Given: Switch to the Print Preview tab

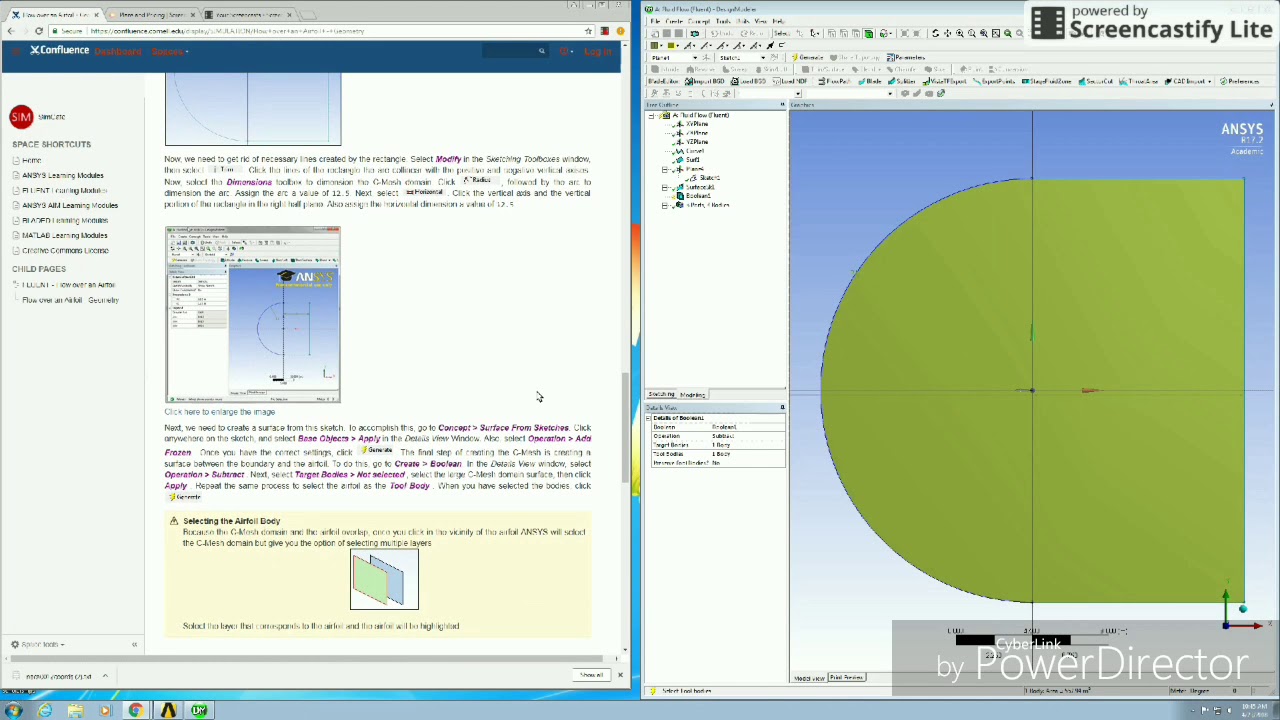Looking at the screenshot, I should (x=846, y=678).
